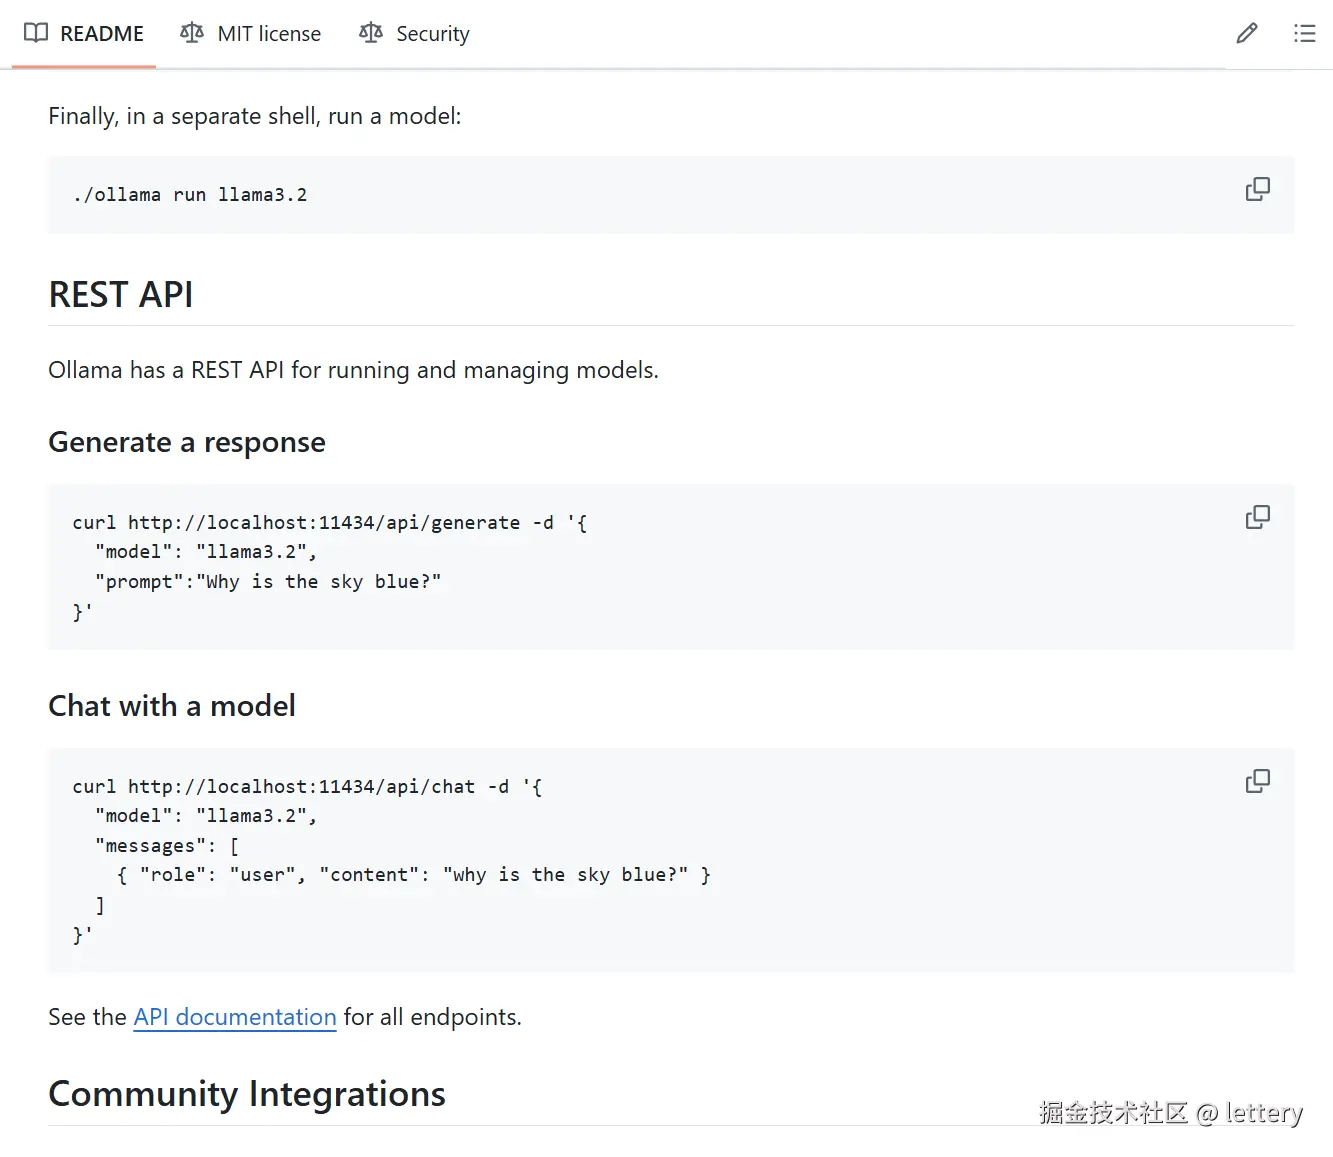Viewport: 1333px width, 1157px height.
Task: Open the Security tab
Action: [432, 34]
